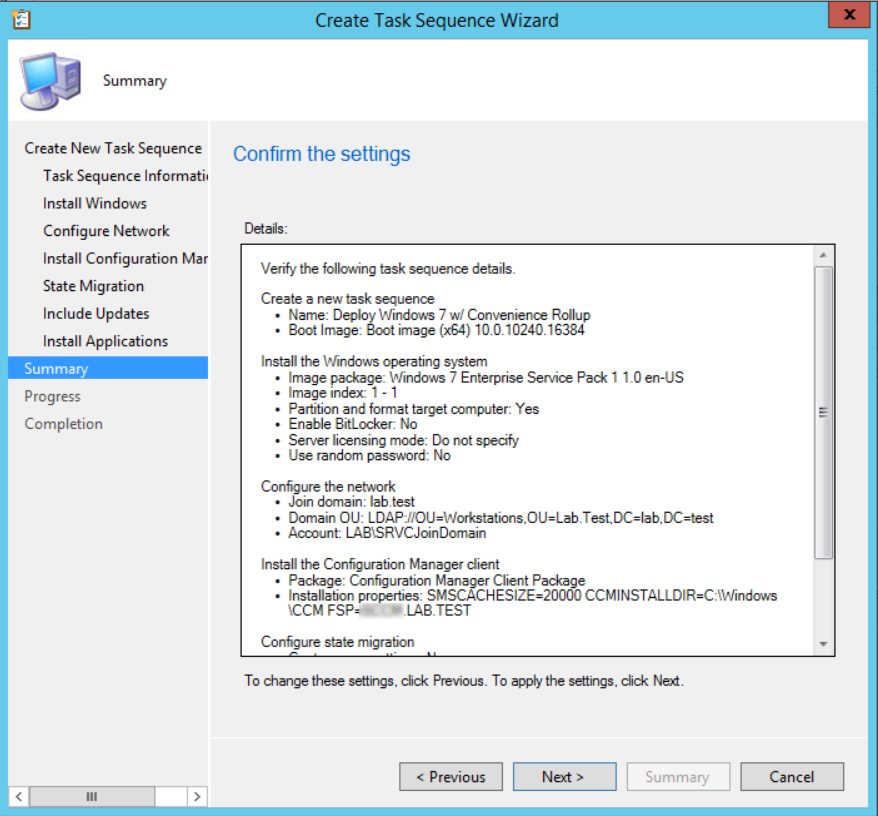This screenshot has width=878, height=816.
Task: Close the Create Task Sequence Wizard
Action: (x=848, y=15)
